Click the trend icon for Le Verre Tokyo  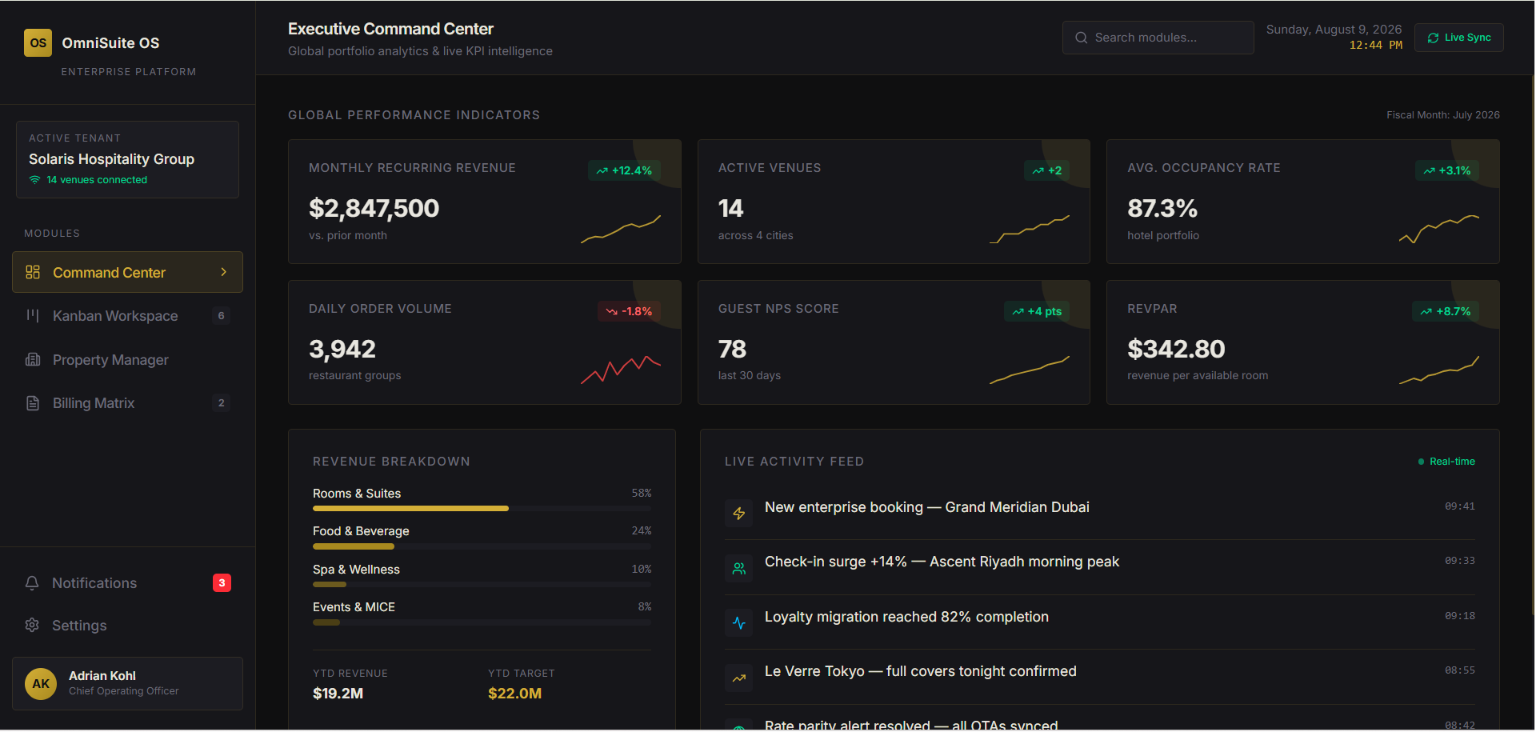[x=739, y=677]
